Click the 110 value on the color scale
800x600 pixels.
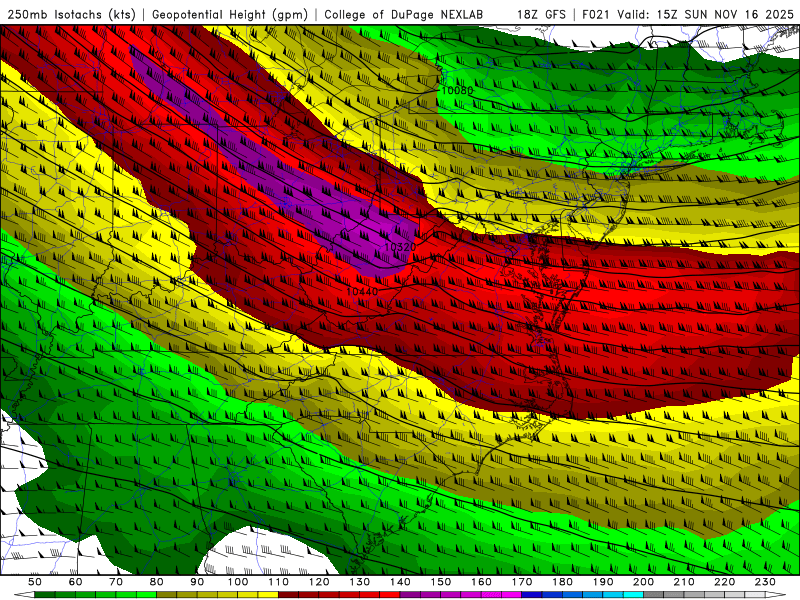tap(279, 582)
